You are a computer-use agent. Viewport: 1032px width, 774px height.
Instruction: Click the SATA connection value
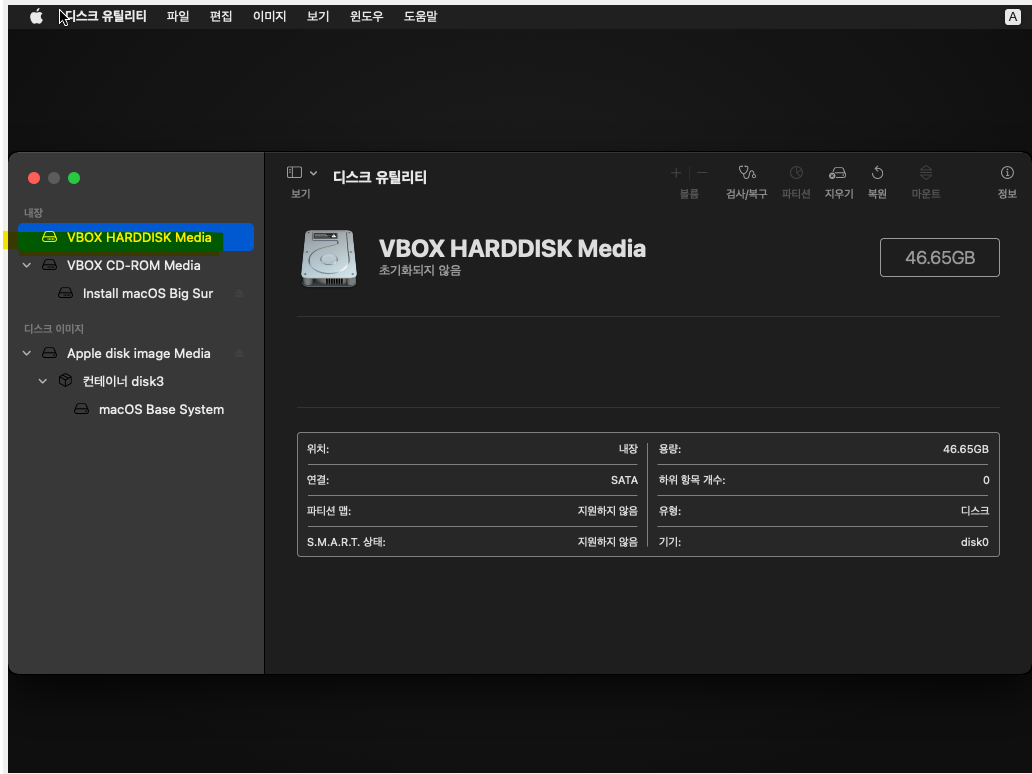click(624, 480)
